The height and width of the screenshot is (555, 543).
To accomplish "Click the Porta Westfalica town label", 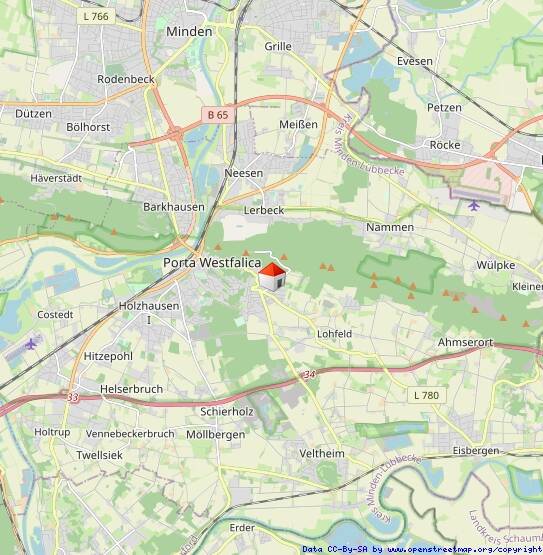I will (212, 263).
